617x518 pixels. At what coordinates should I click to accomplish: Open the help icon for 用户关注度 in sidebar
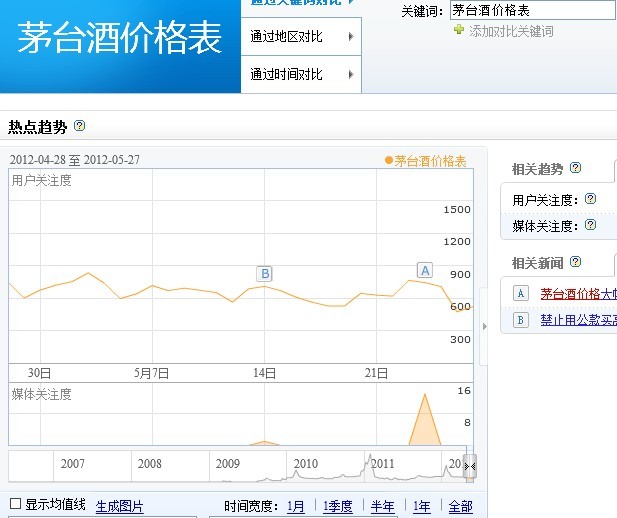coord(590,199)
